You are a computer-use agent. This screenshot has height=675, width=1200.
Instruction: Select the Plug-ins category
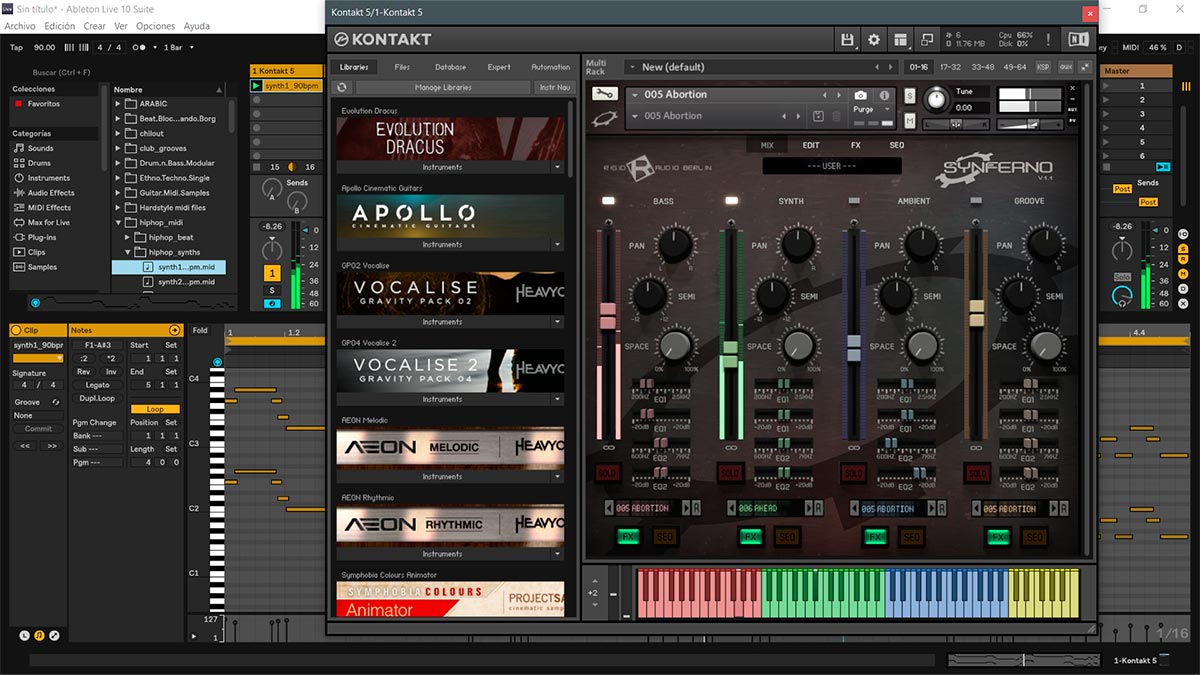point(42,237)
